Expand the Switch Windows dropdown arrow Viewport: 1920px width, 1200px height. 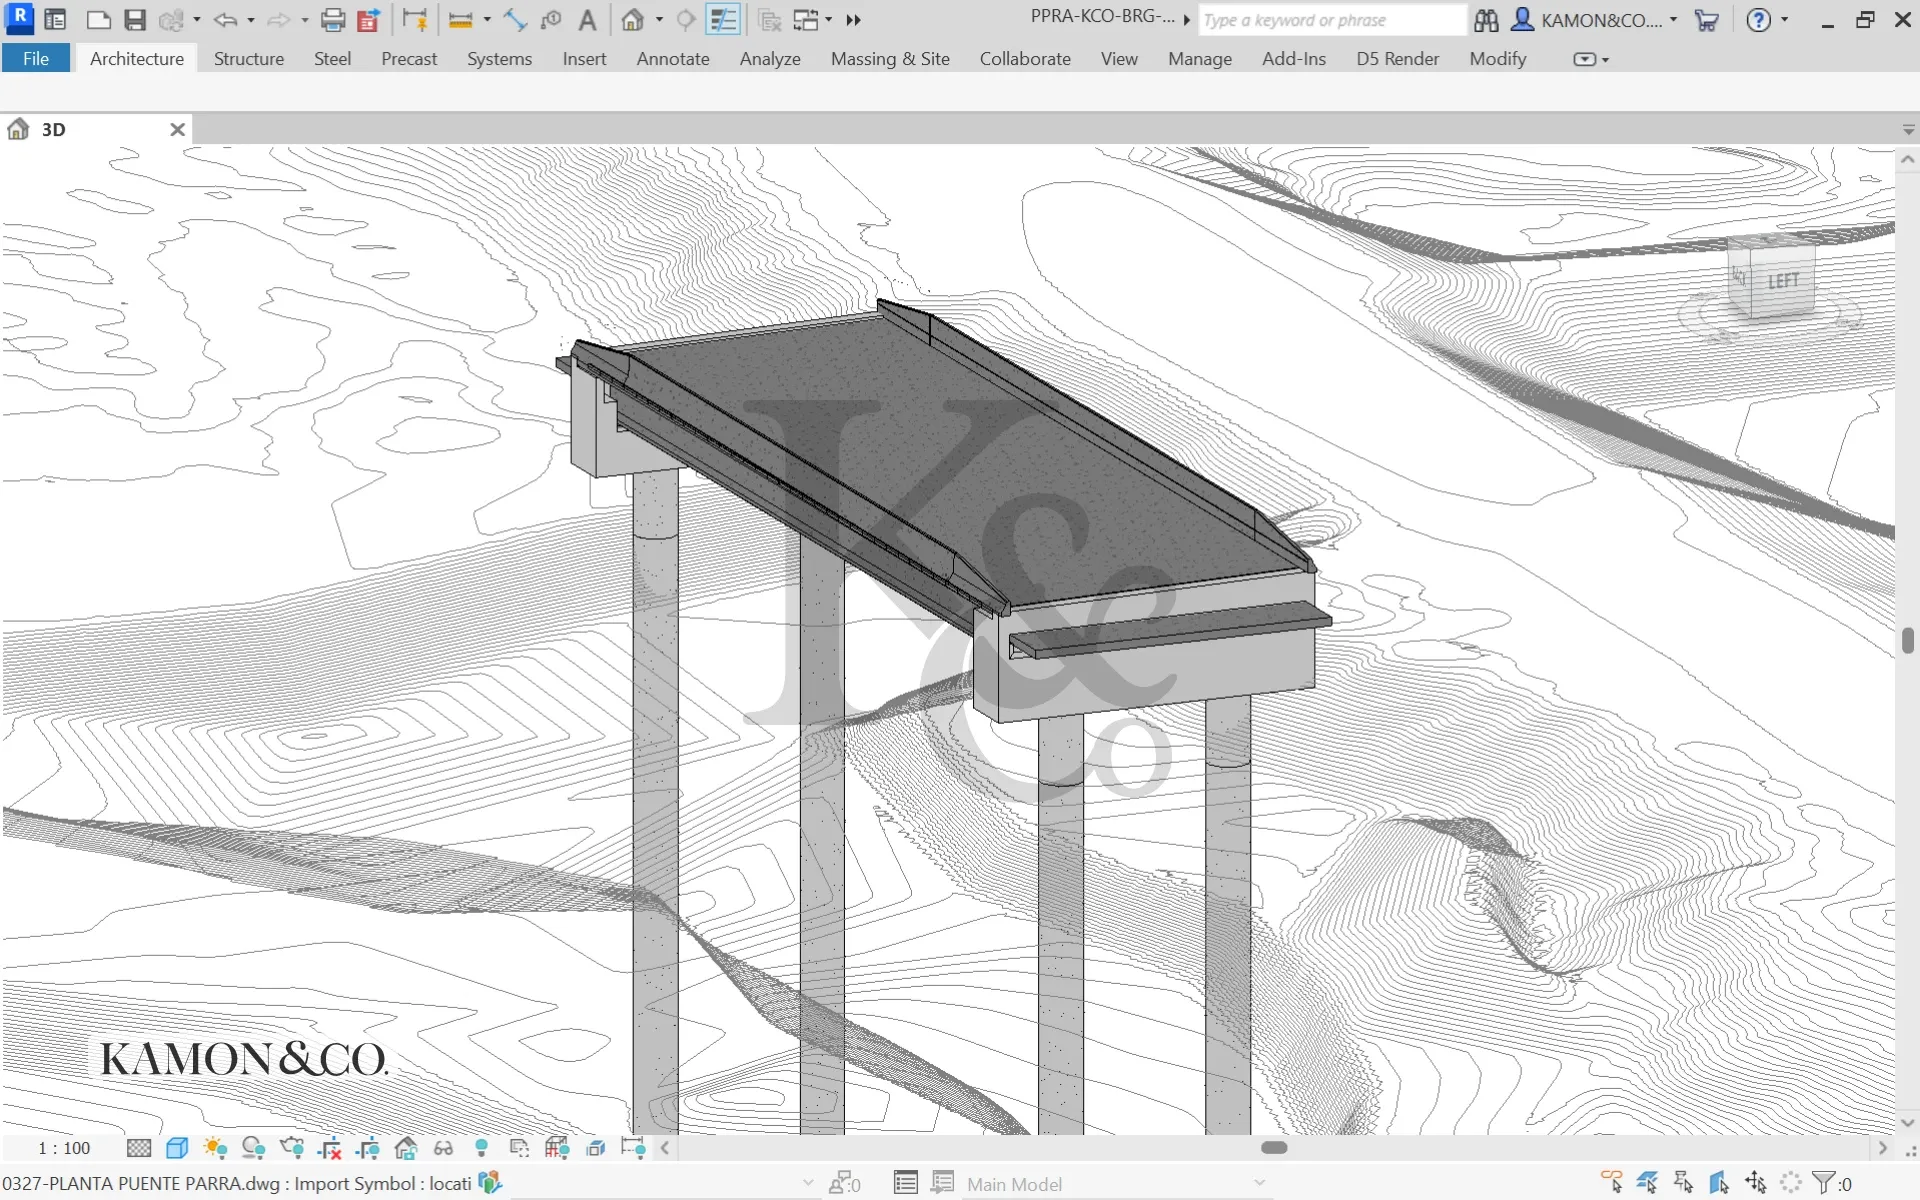[829, 20]
